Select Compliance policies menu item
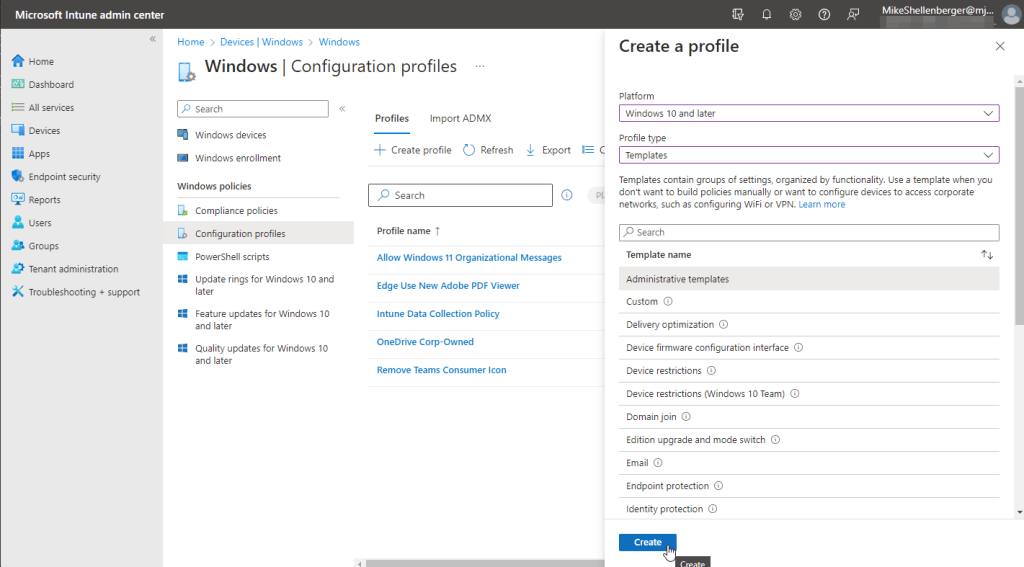Image resolution: width=1024 pixels, height=567 pixels. tap(236, 211)
